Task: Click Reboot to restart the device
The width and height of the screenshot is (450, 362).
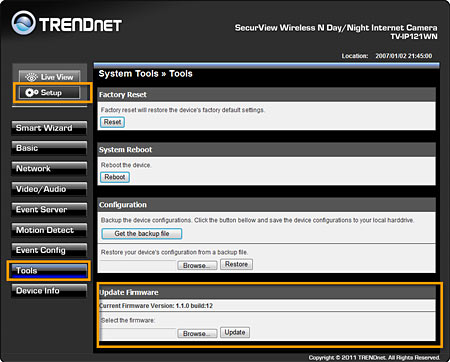Action: pyautogui.click(x=115, y=177)
